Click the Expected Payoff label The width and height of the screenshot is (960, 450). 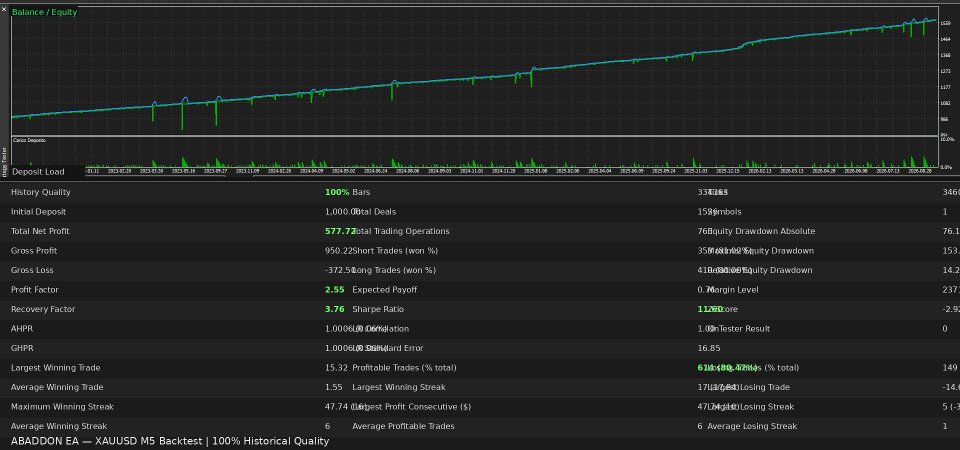[384, 290]
